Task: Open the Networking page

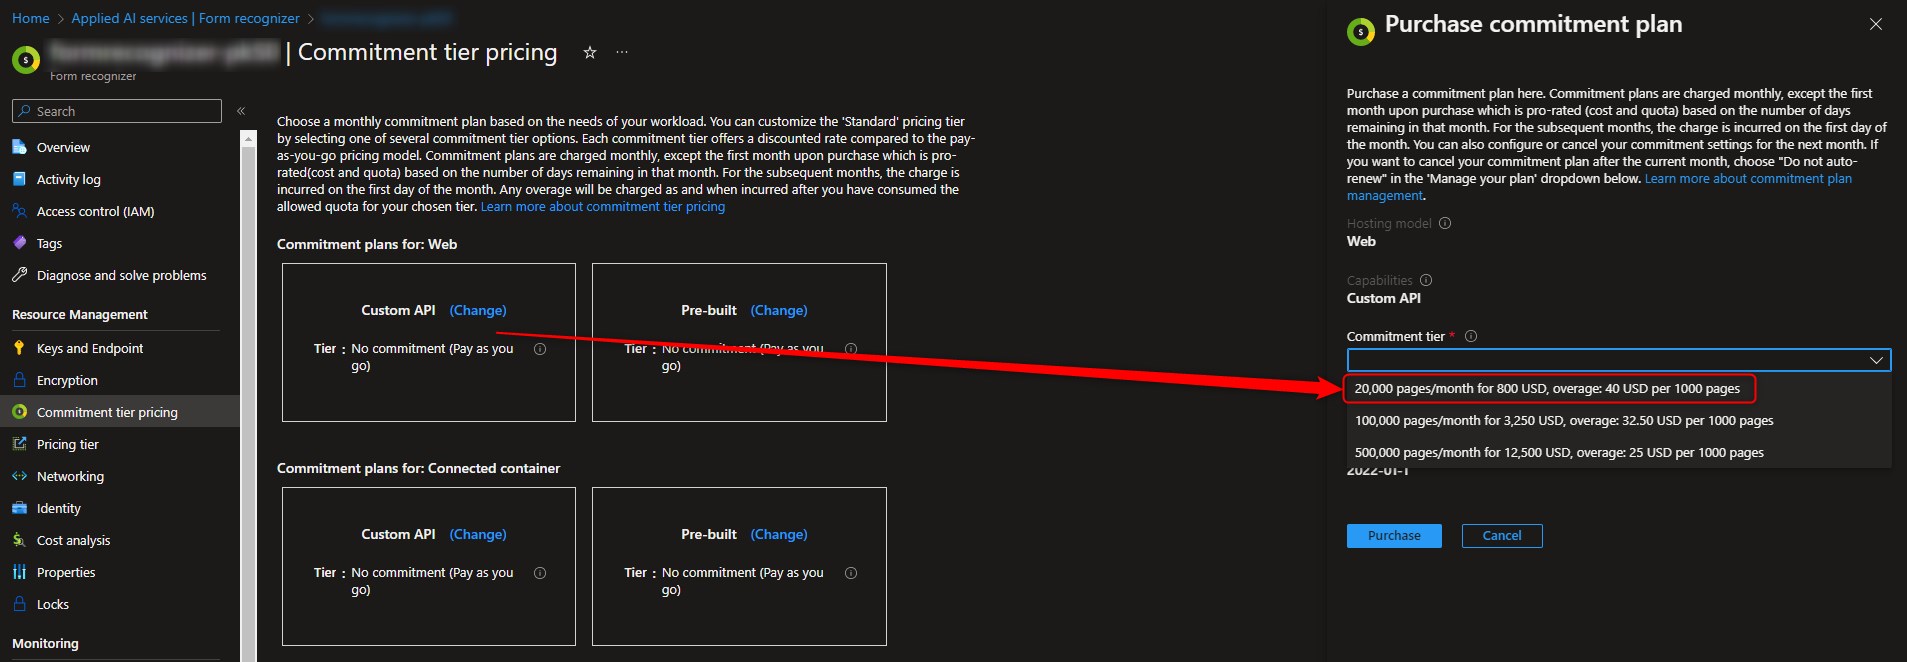Action: (70, 476)
